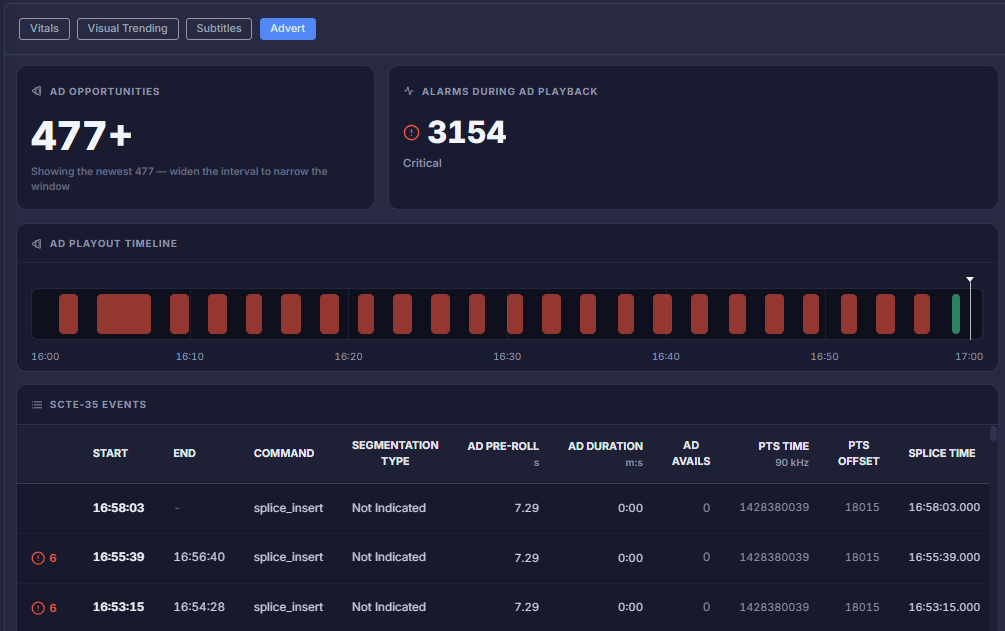
Task: Switch to the Vitals tab
Action: (x=44, y=29)
